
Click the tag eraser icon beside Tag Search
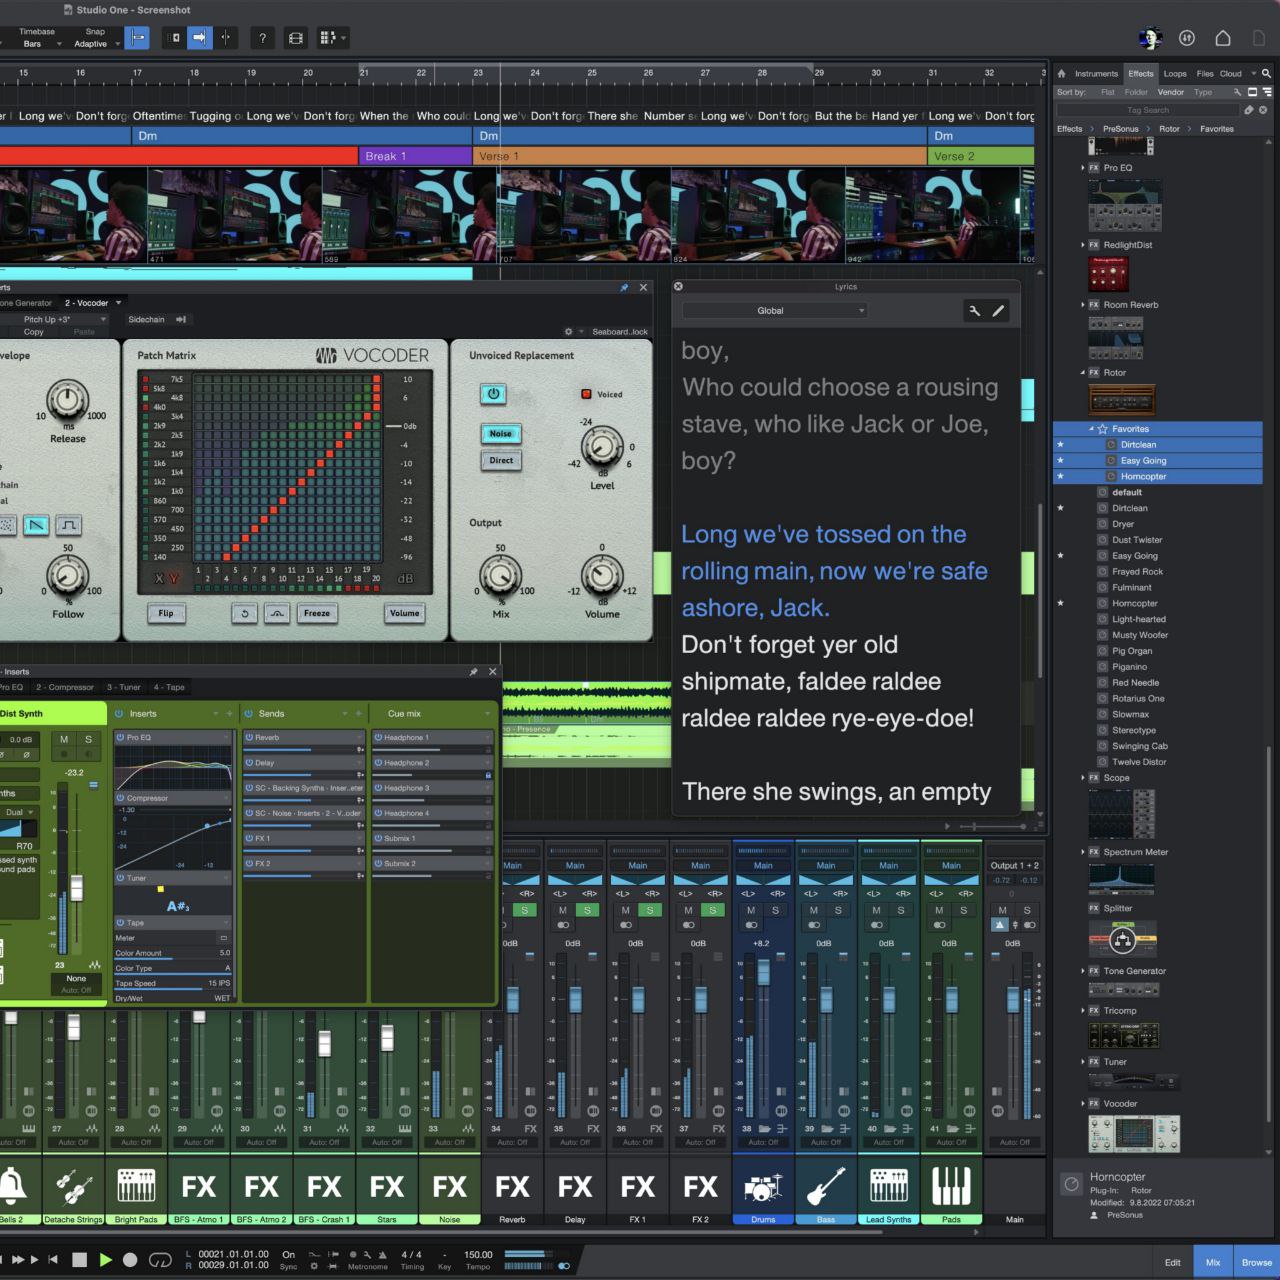(1249, 110)
